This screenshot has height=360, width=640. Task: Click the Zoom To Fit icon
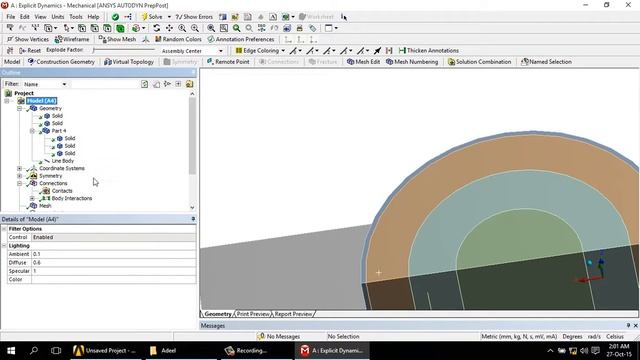(211, 28)
